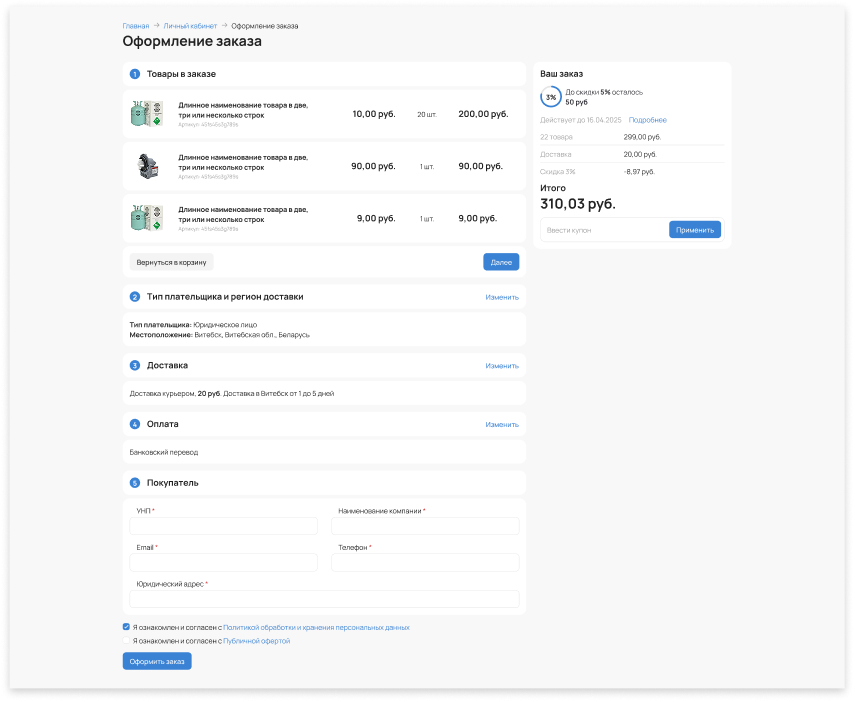Image resolution: width=855 pixels, height=702 pixels.
Task: Click Изменить in the Доставка section
Action: [502, 366]
